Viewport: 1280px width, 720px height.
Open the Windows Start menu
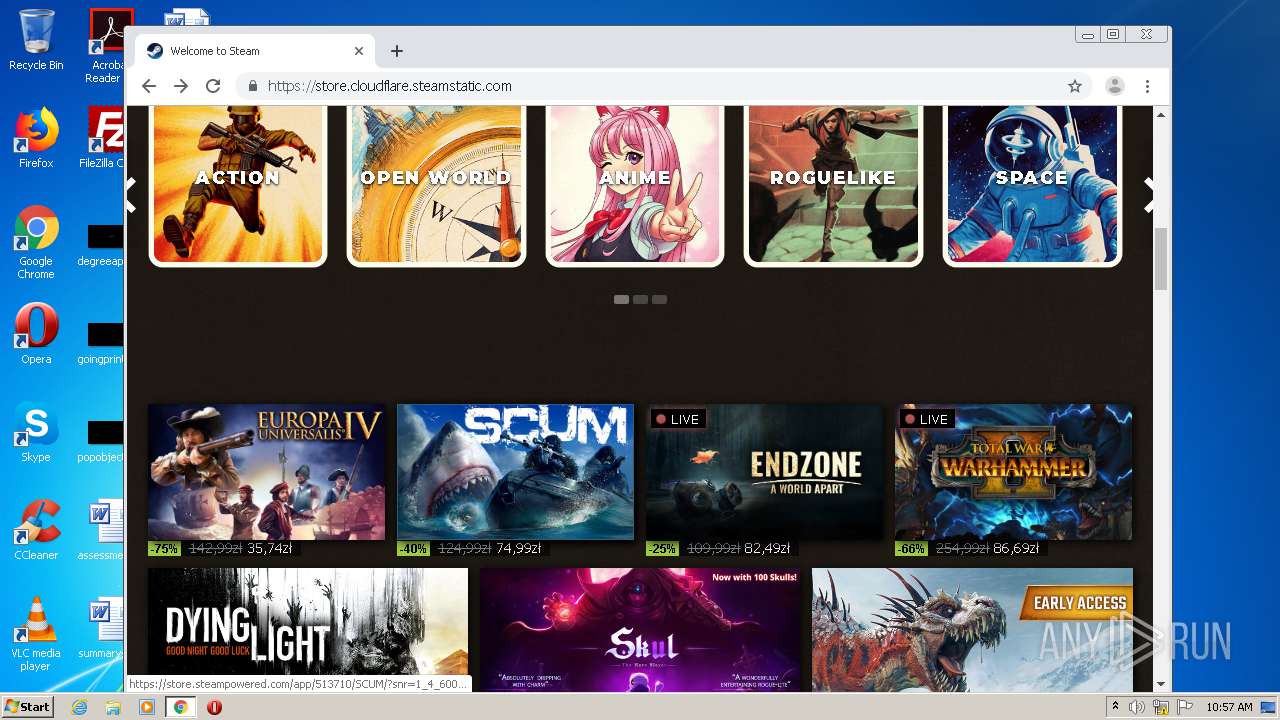pyautogui.click(x=28, y=706)
